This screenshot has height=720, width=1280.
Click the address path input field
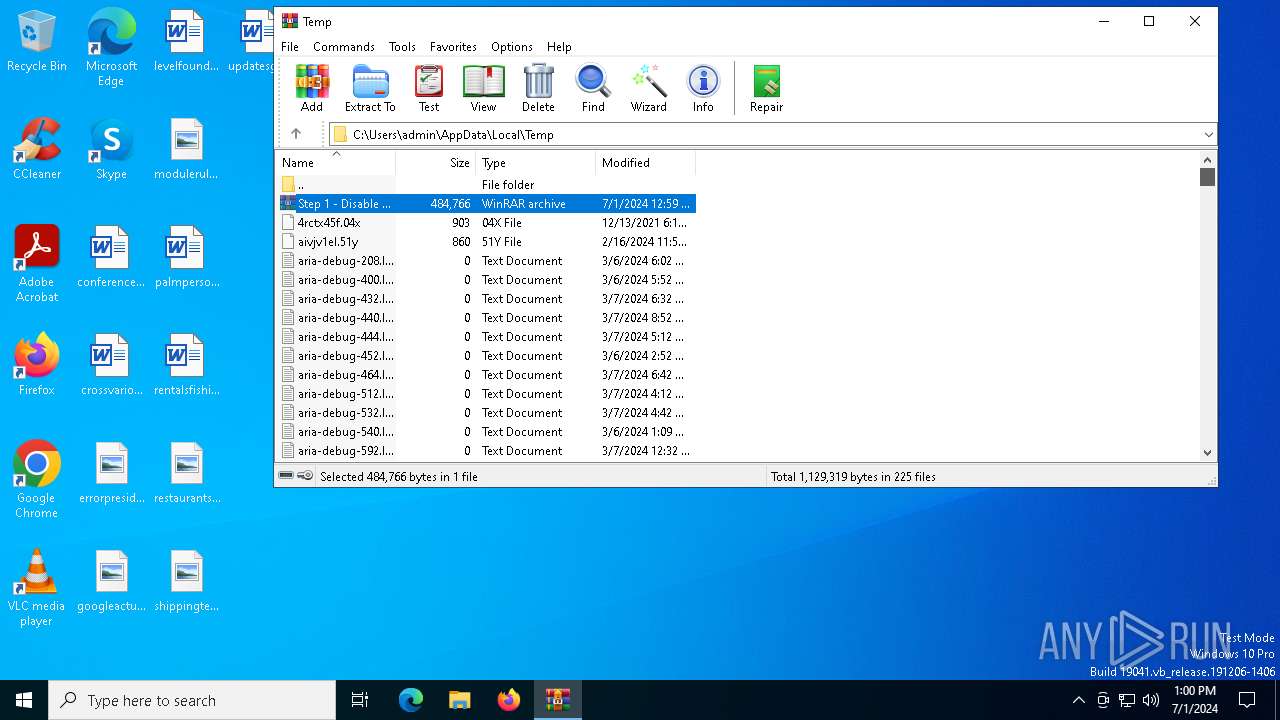pos(765,134)
